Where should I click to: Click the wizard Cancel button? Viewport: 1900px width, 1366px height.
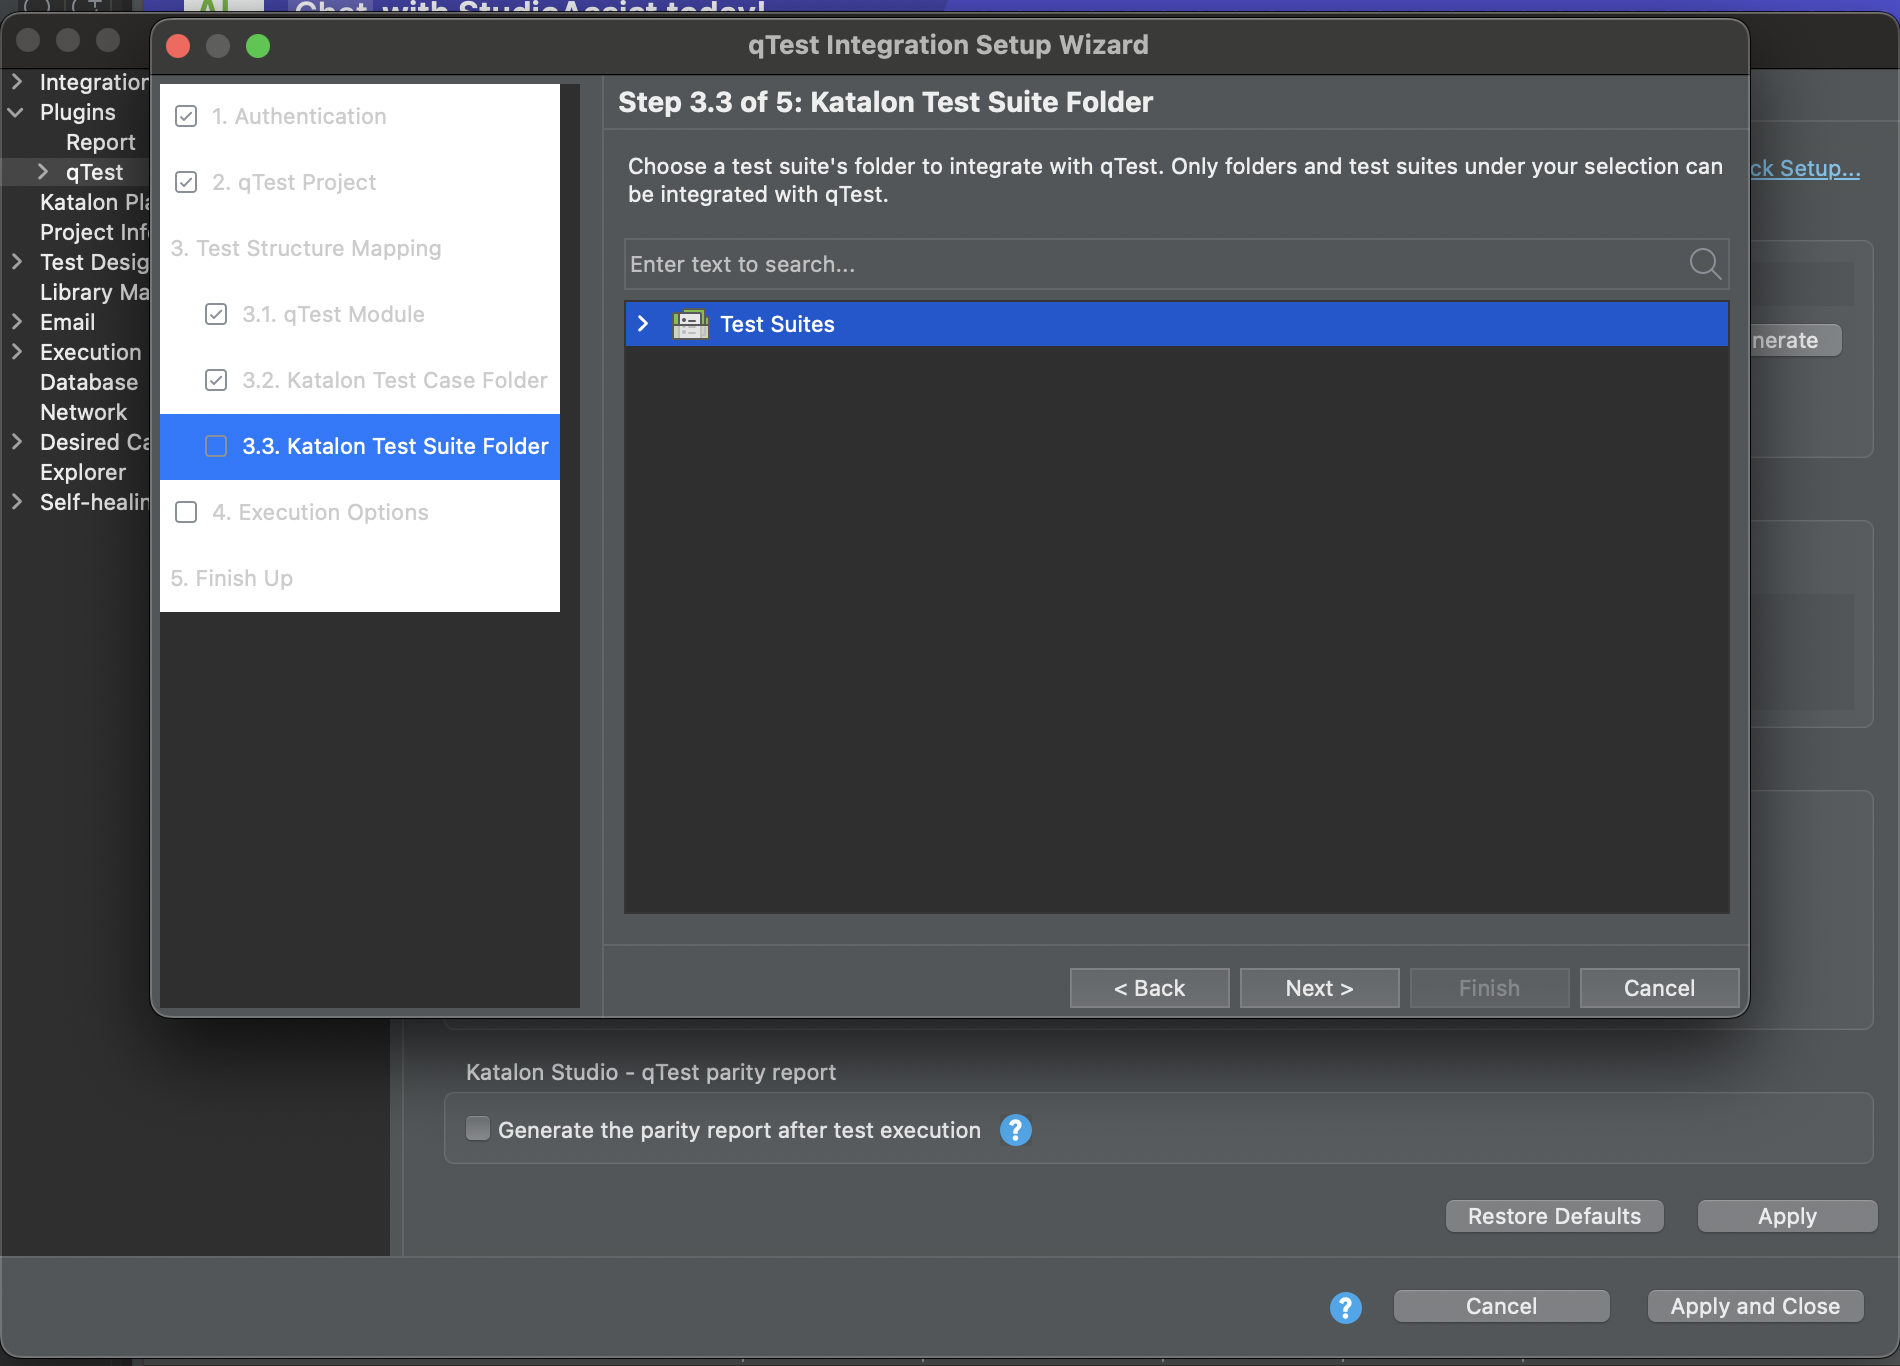(x=1658, y=988)
